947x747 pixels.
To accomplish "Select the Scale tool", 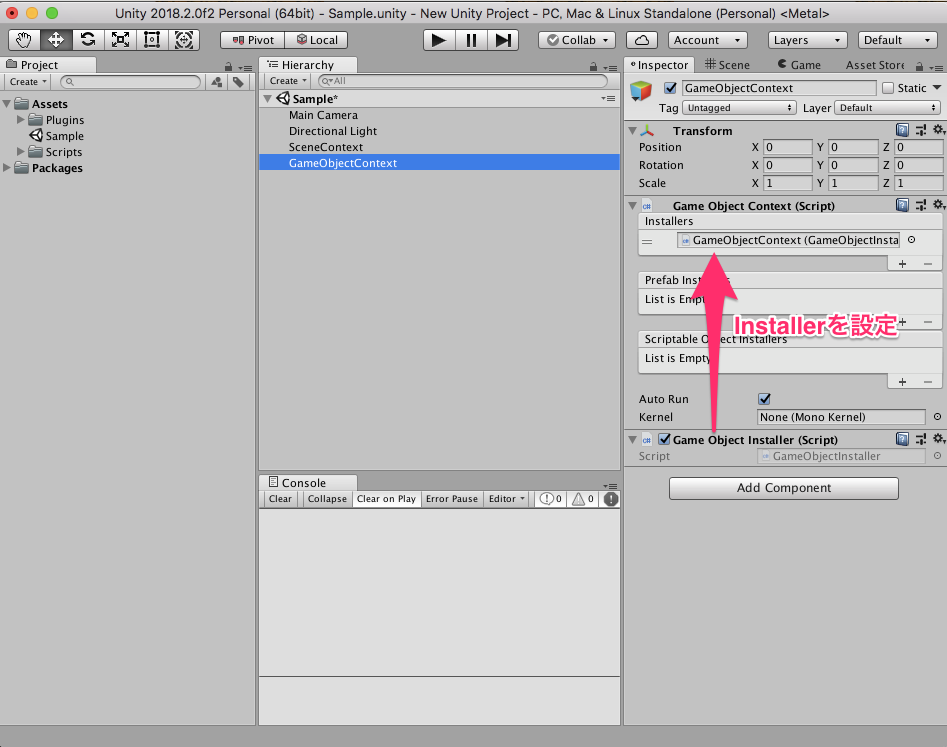I will tap(120, 40).
